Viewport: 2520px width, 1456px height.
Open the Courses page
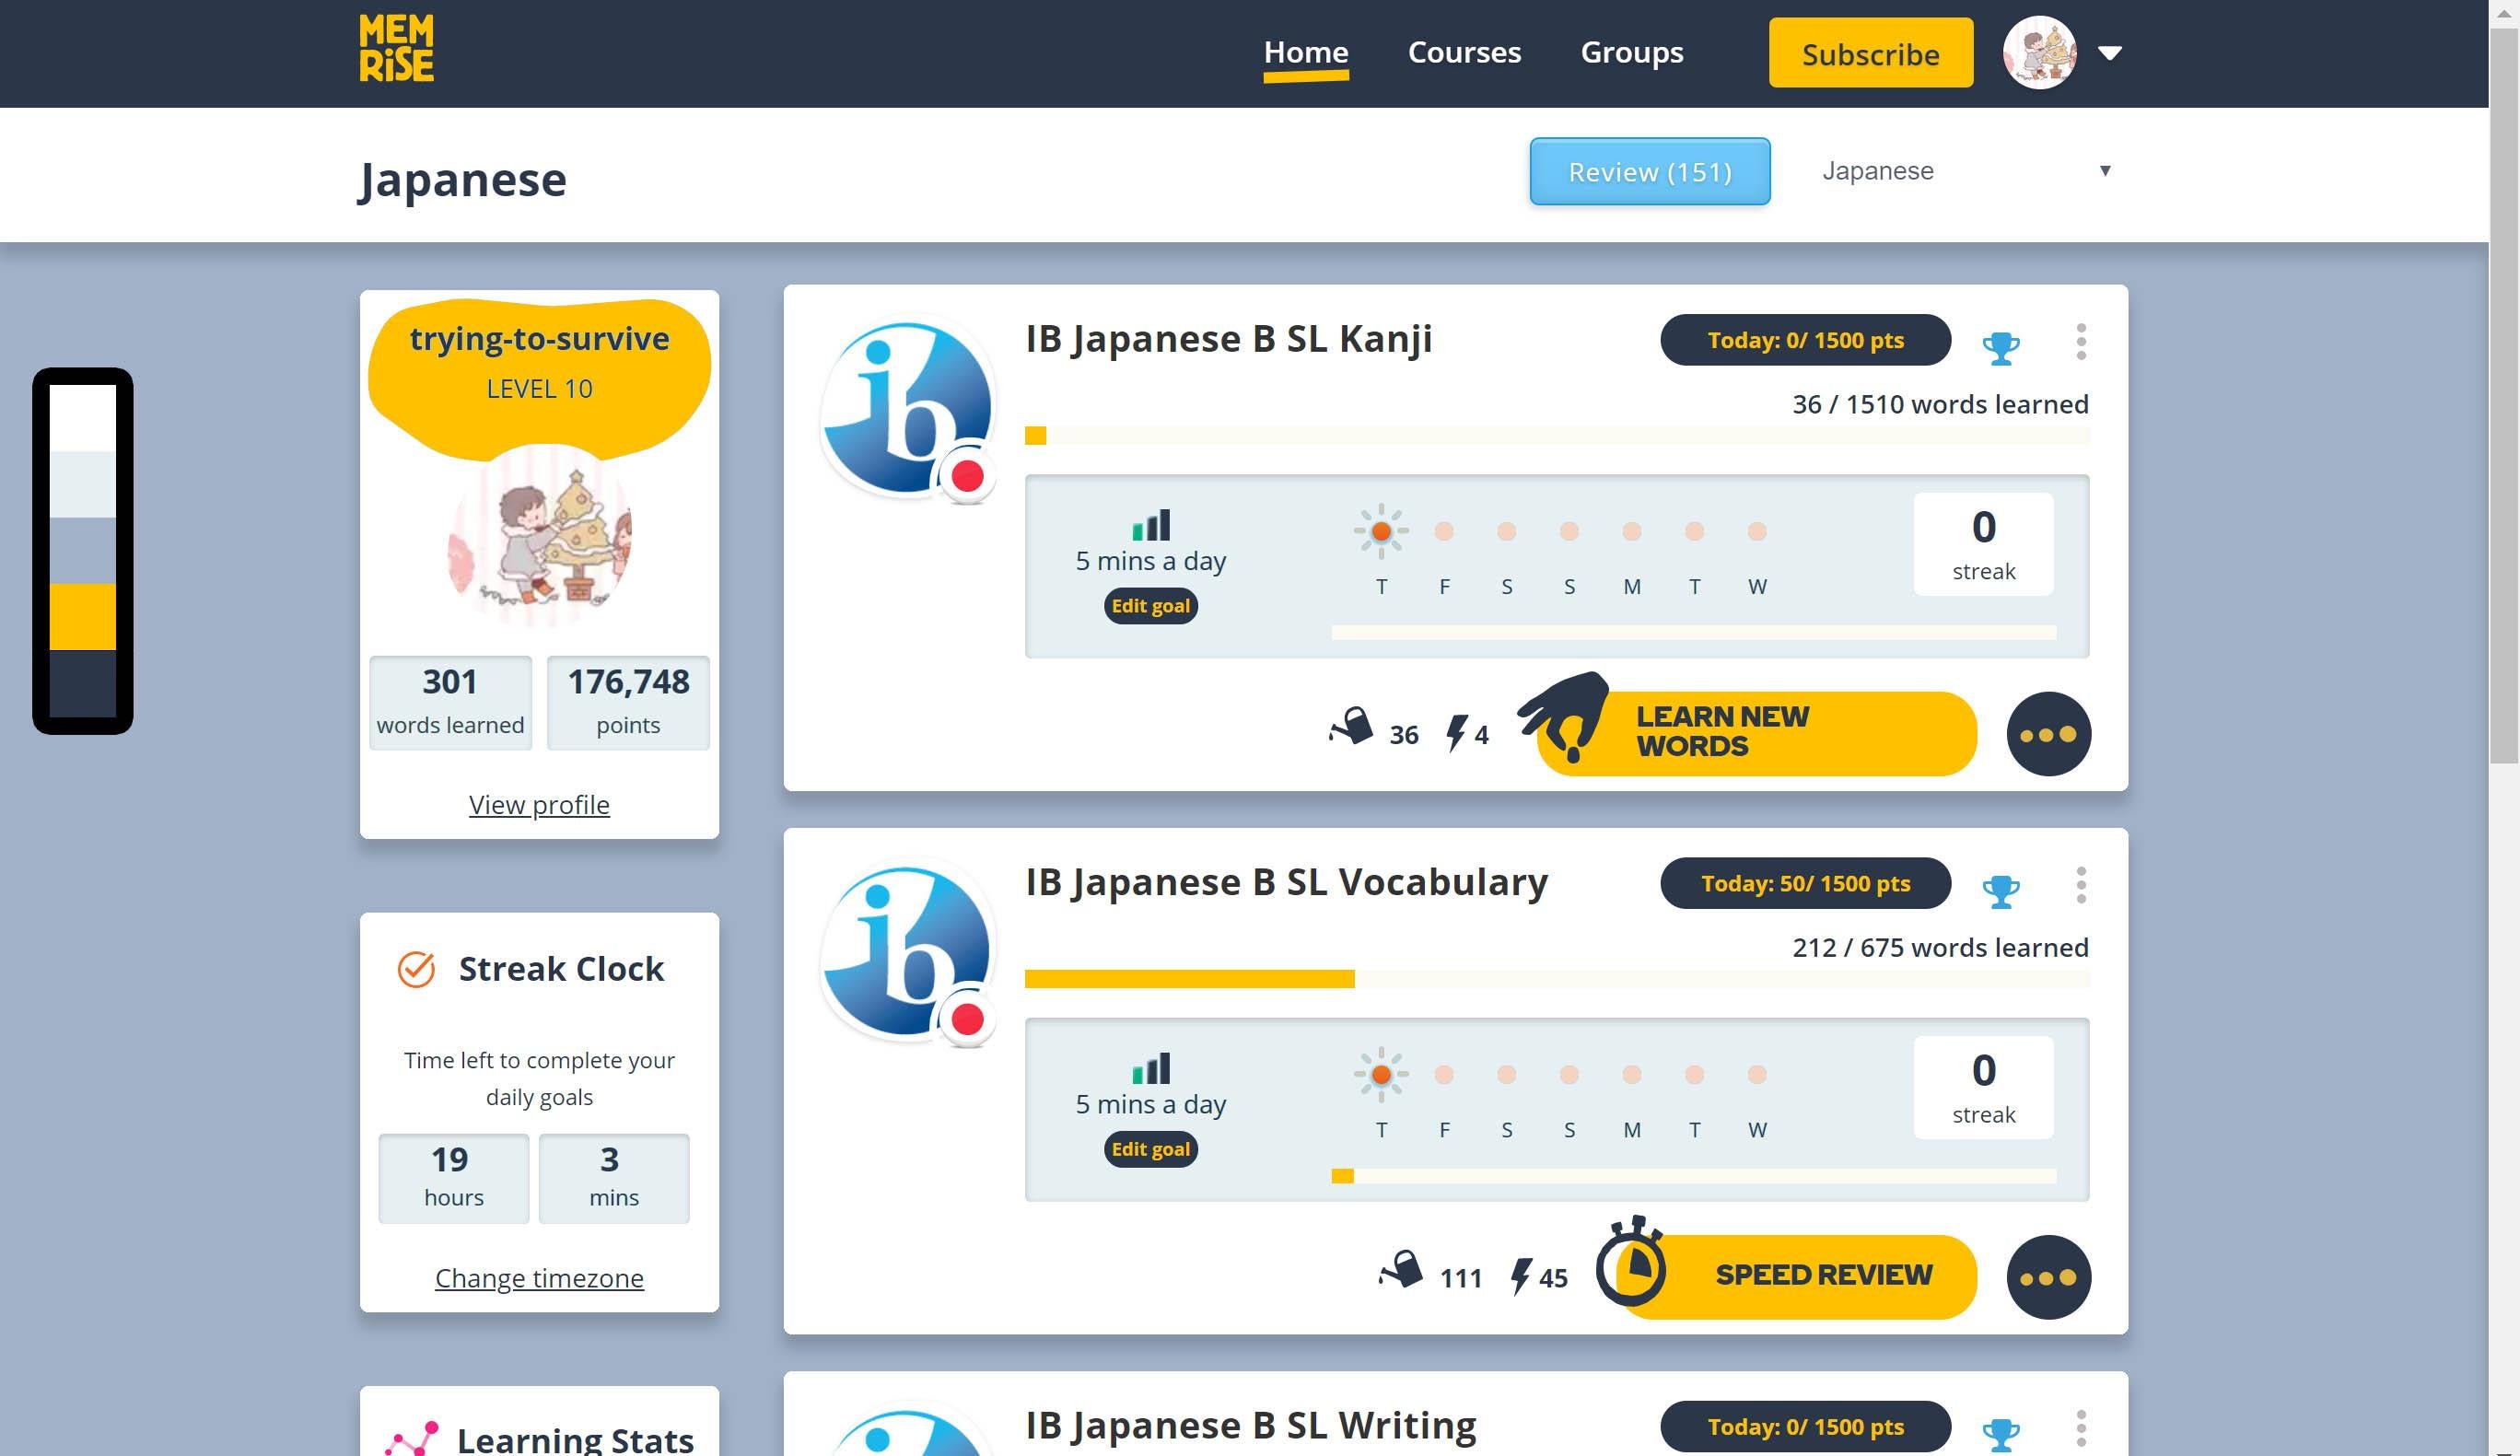[1464, 52]
